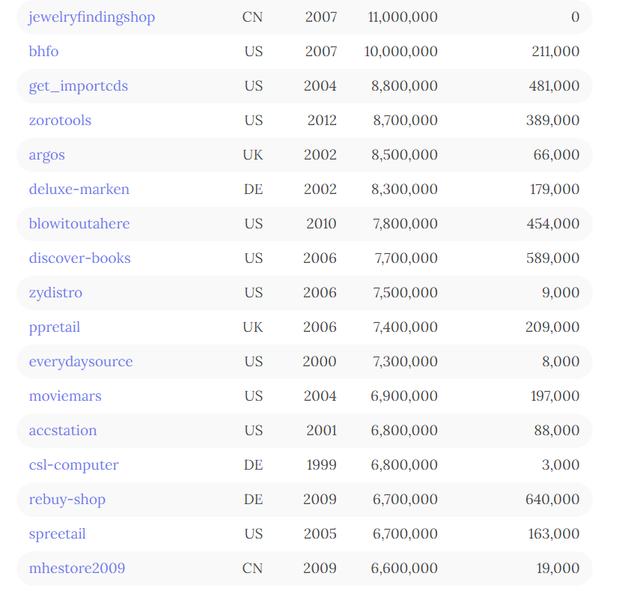
Task: Click the csl-computer link
Action: click(x=74, y=465)
